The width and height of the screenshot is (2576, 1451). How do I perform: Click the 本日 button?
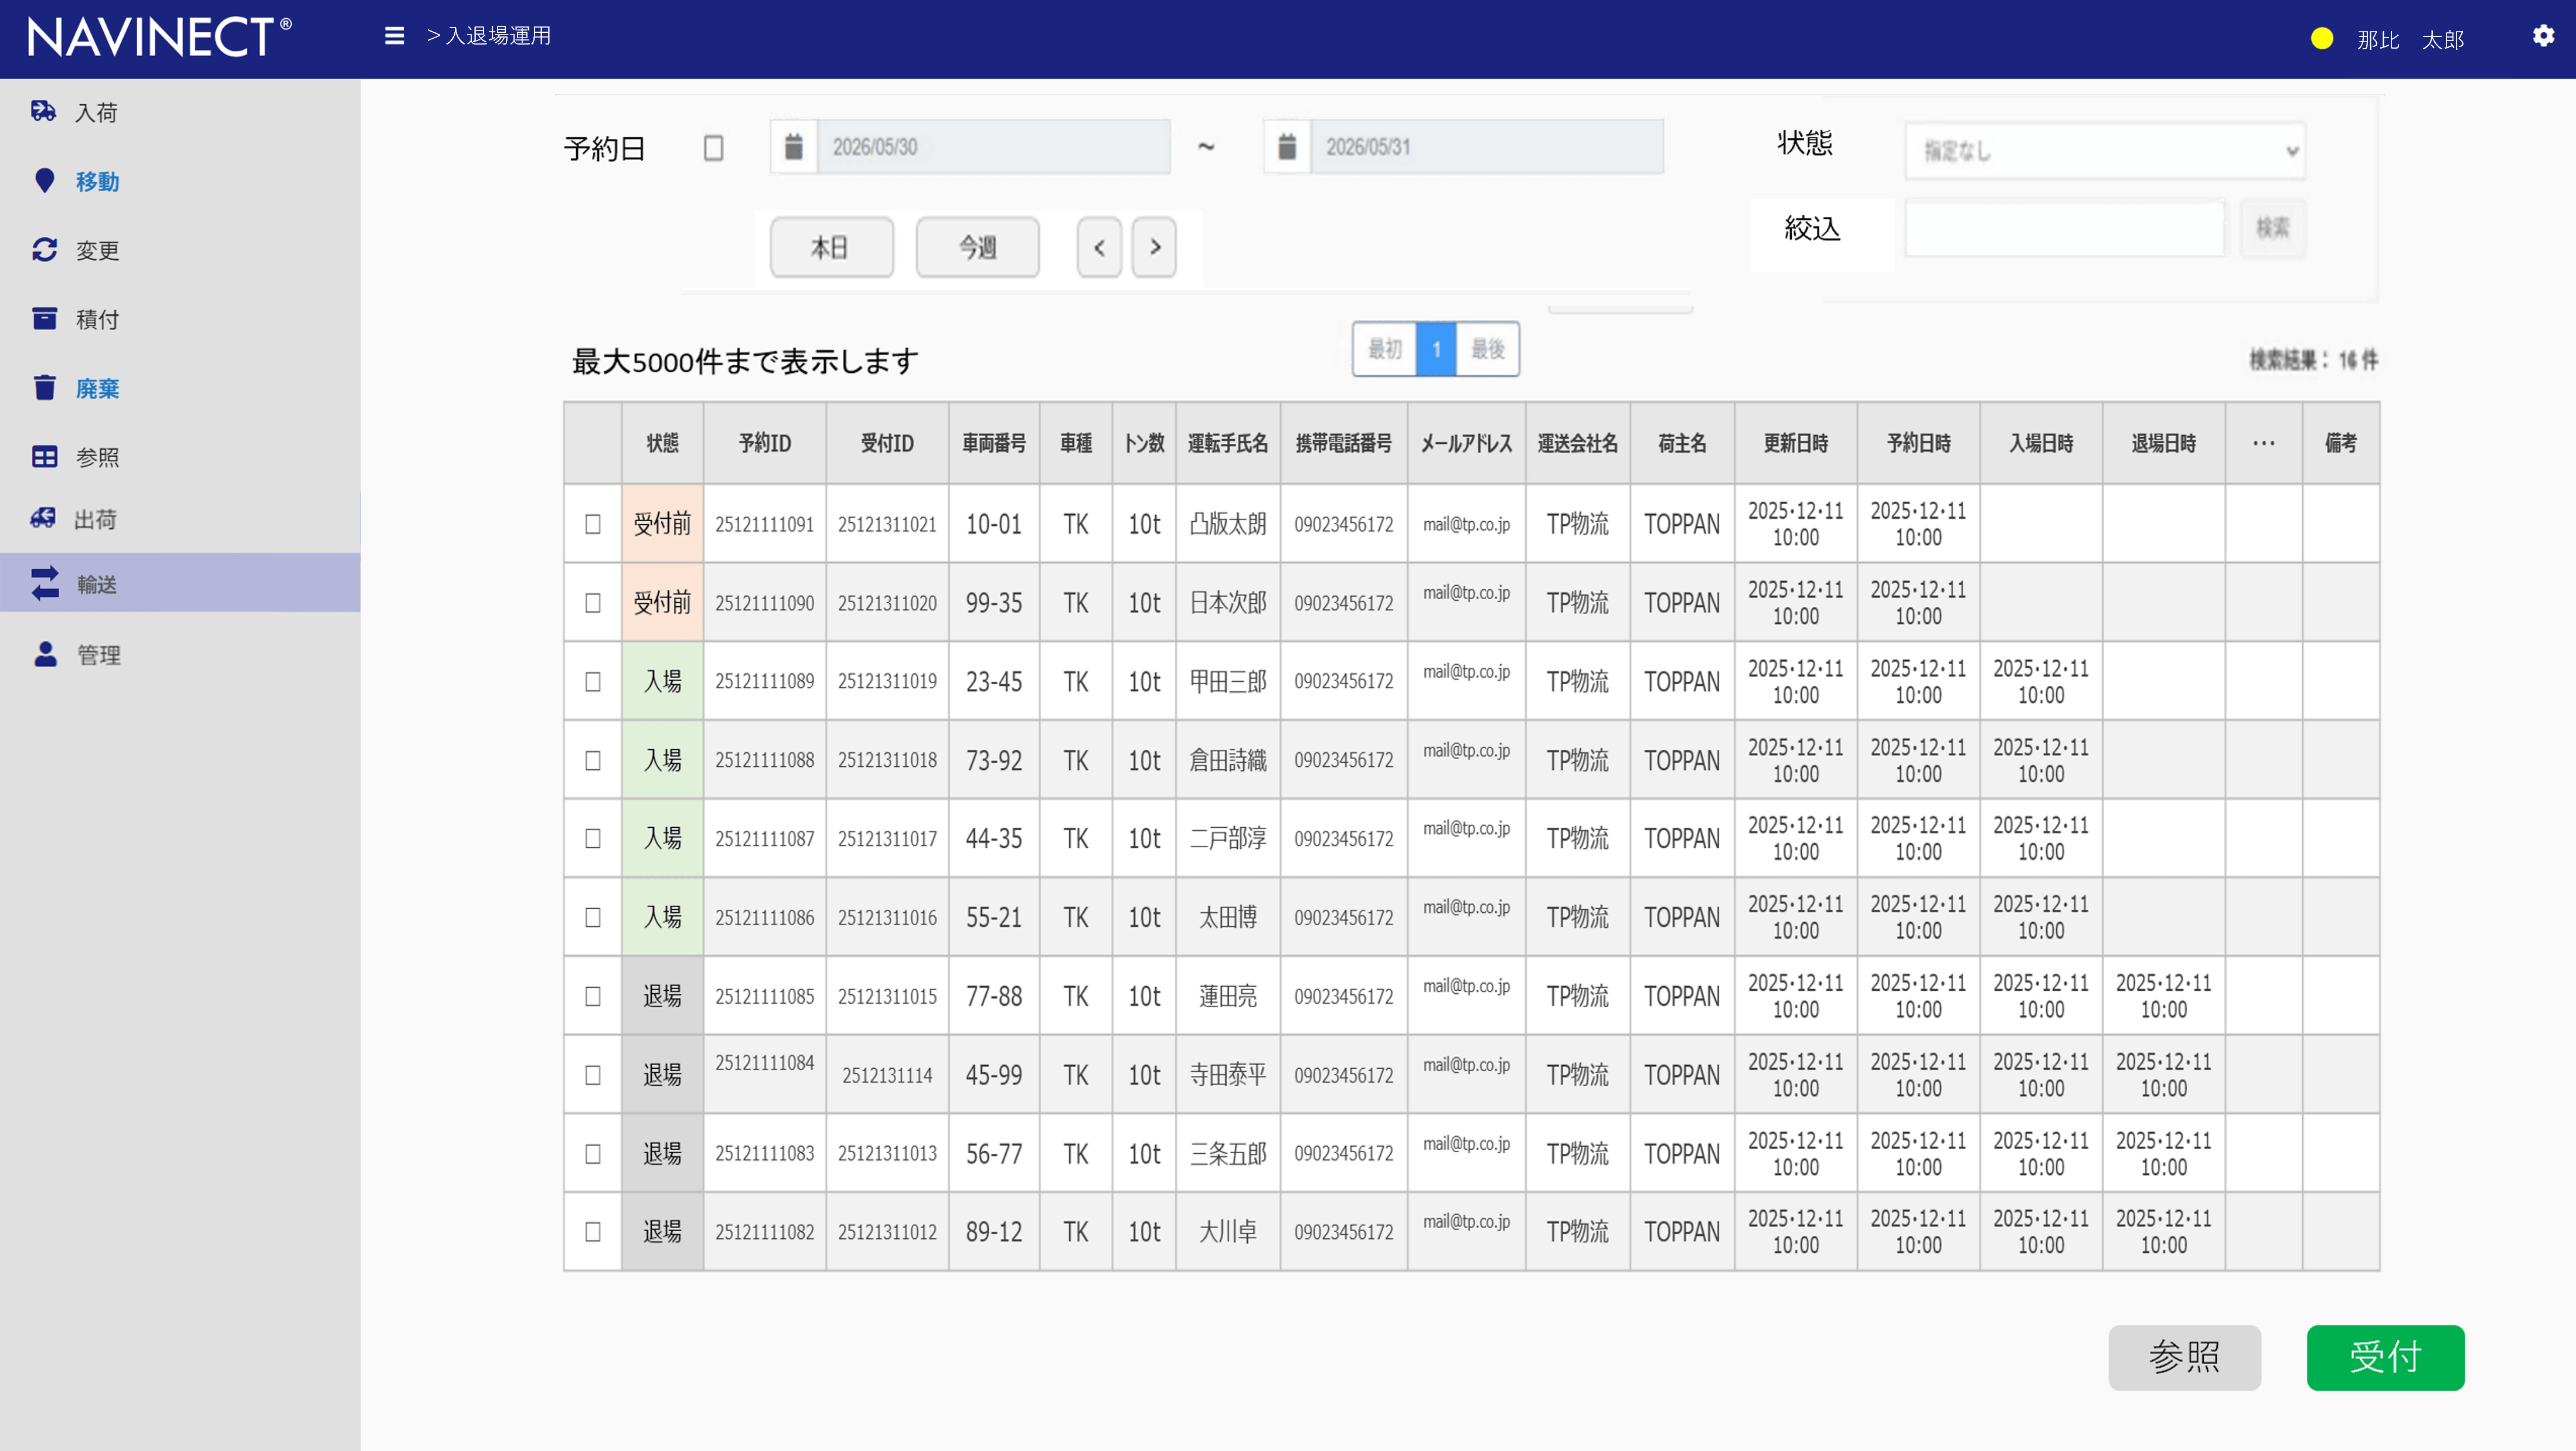pyautogui.click(x=831, y=247)
